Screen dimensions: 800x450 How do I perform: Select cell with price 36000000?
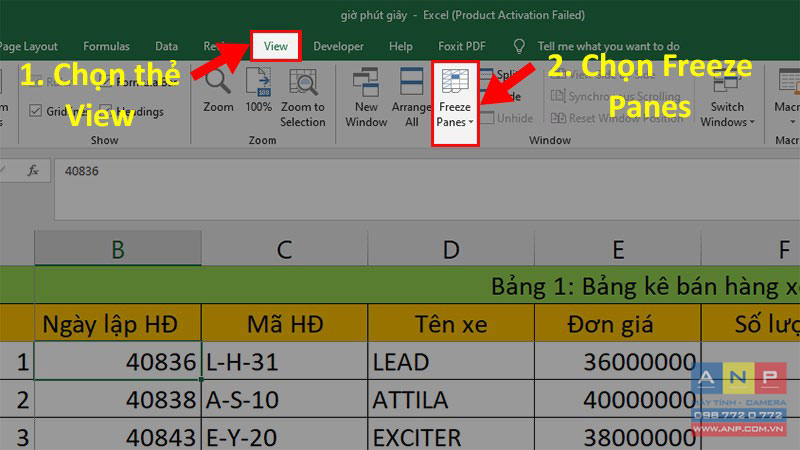point(618,361)
